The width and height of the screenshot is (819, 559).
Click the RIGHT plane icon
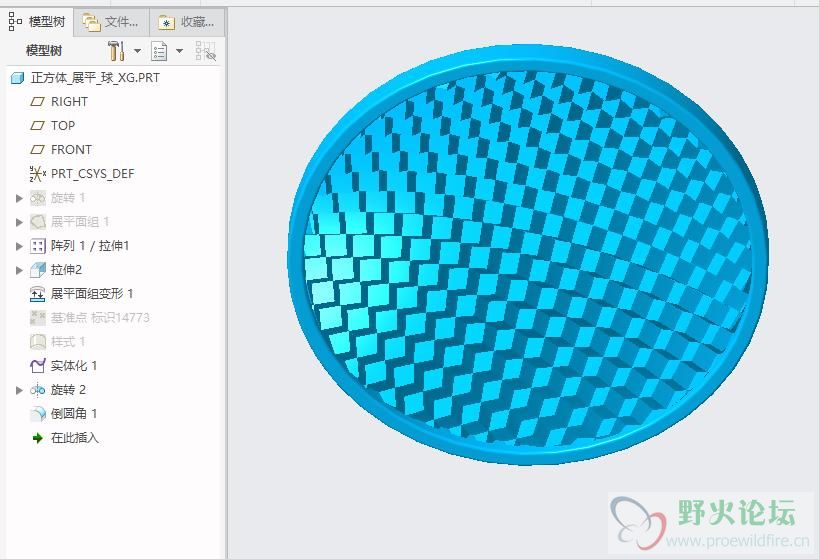pos(38,101)
